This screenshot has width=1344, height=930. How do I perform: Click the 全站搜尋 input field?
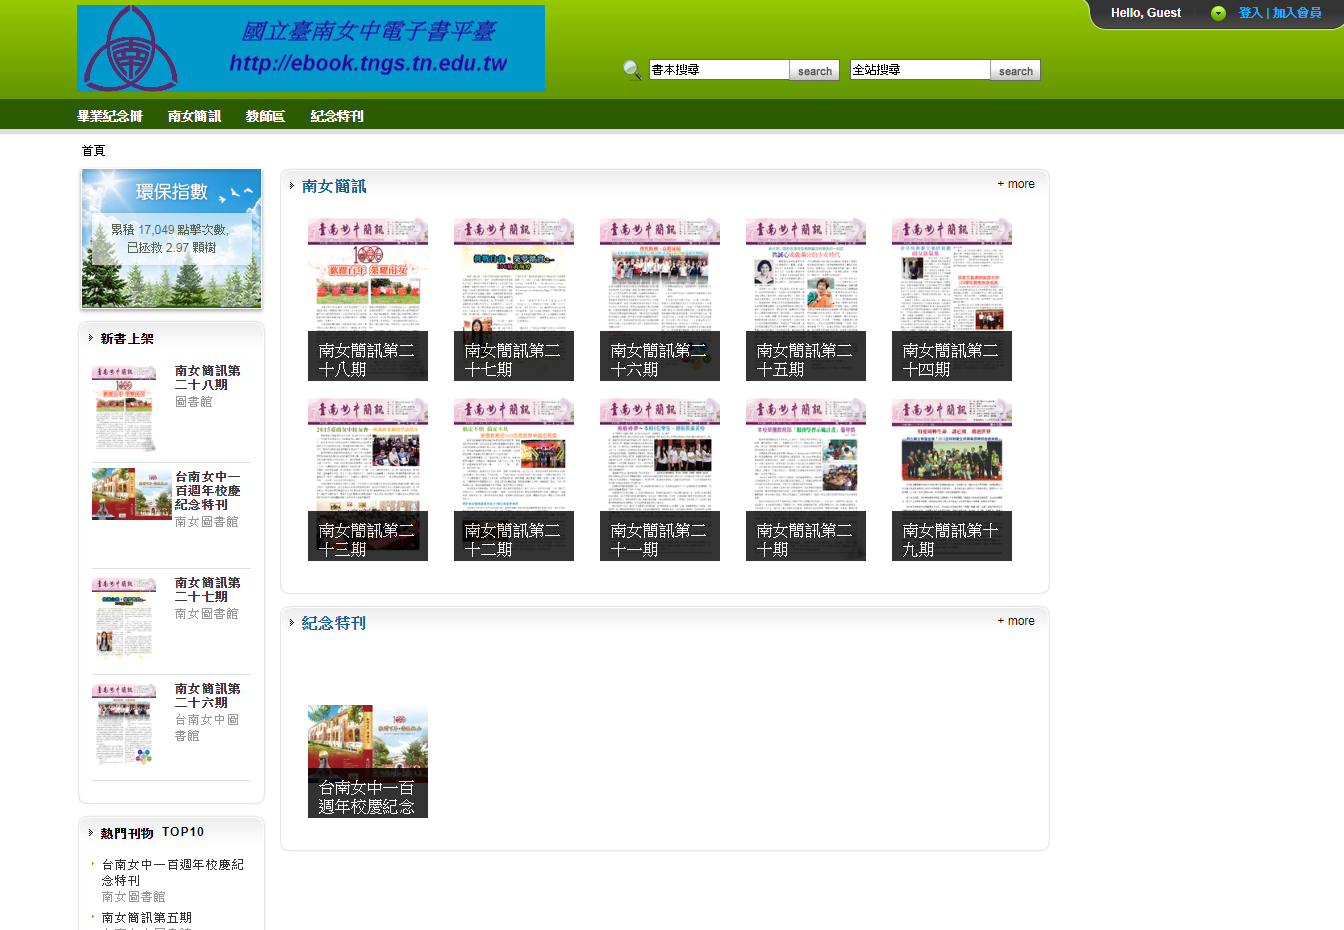920,70
